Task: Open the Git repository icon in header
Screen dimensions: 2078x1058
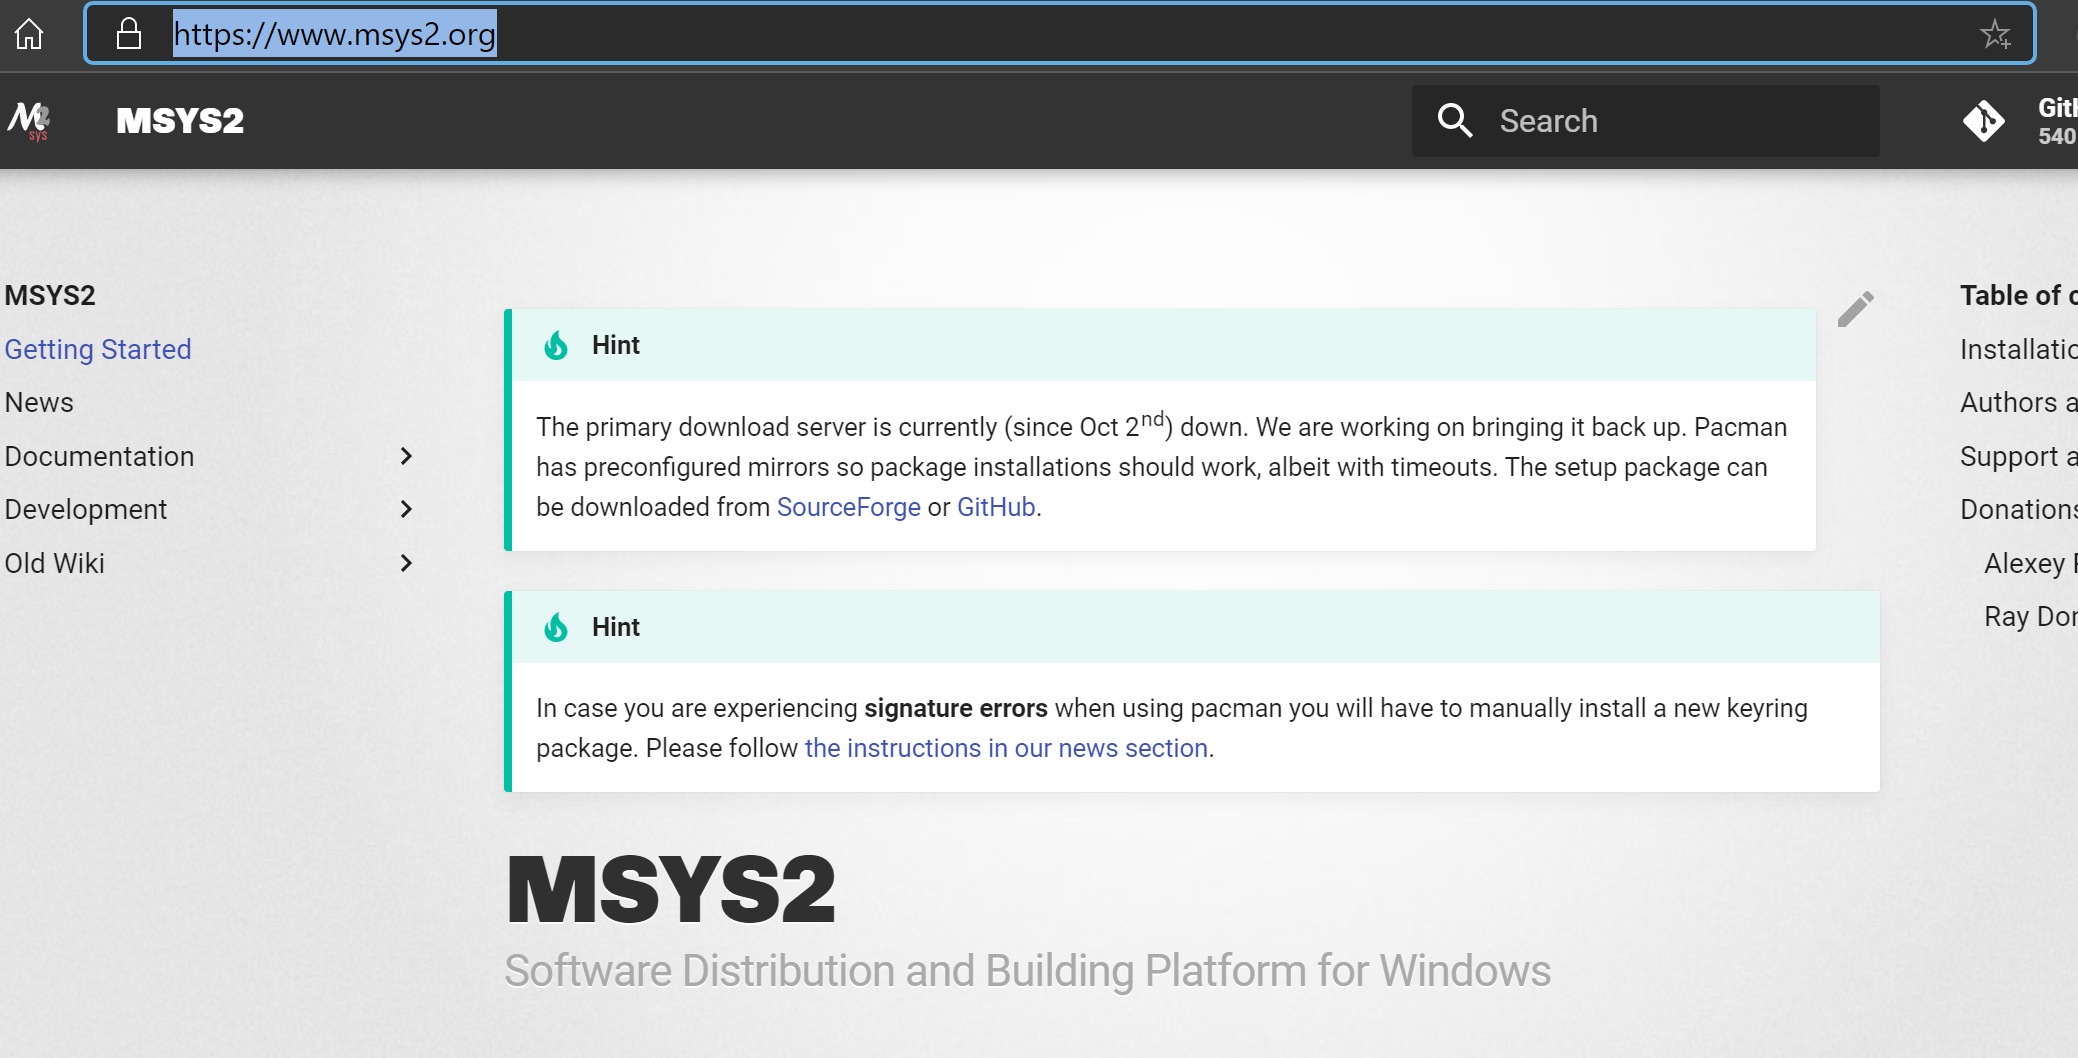Action: tap(1983, 121)
